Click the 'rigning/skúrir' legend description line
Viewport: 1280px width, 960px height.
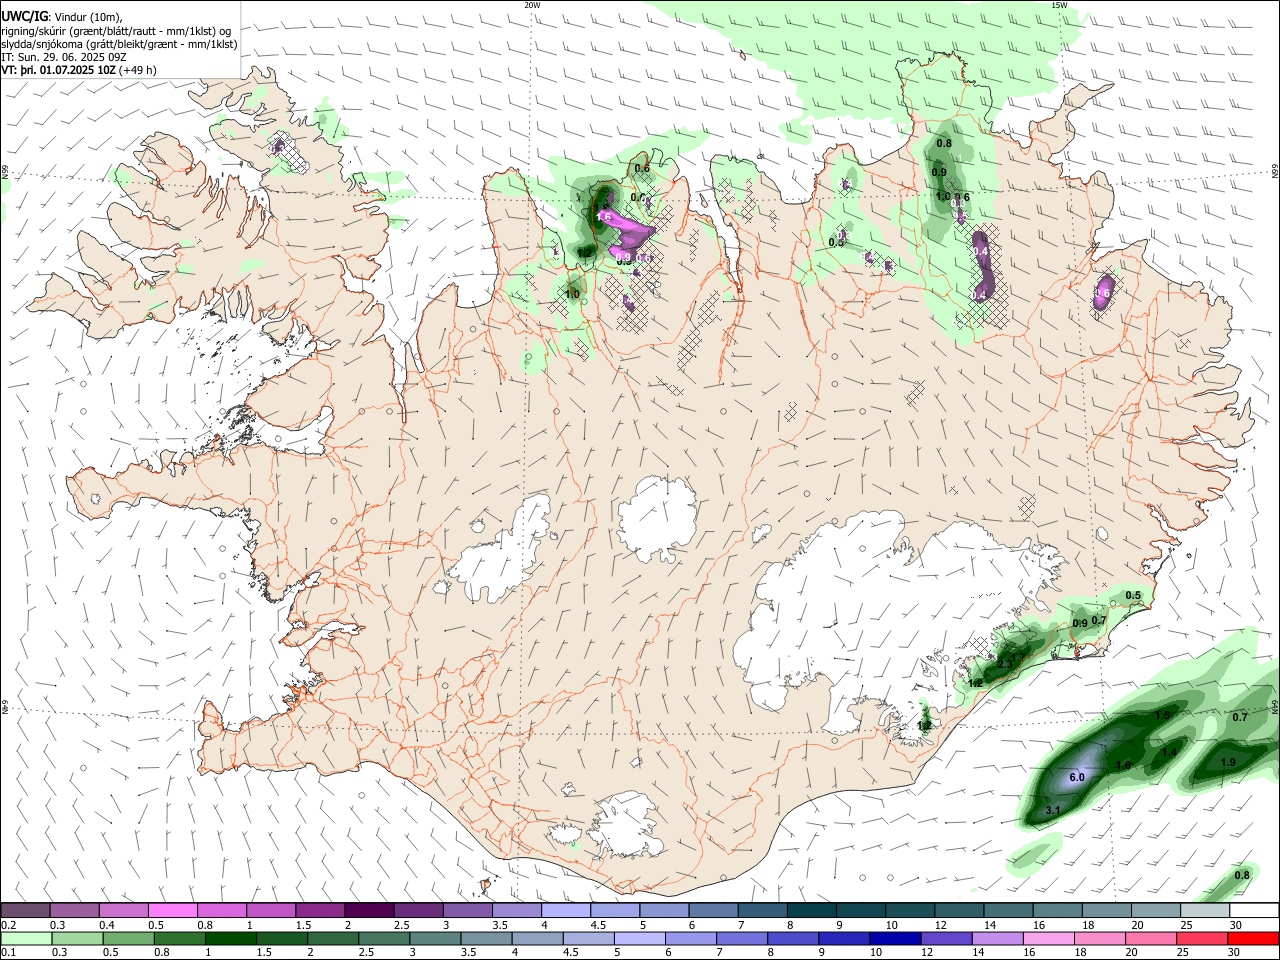(x=116, y=31)
